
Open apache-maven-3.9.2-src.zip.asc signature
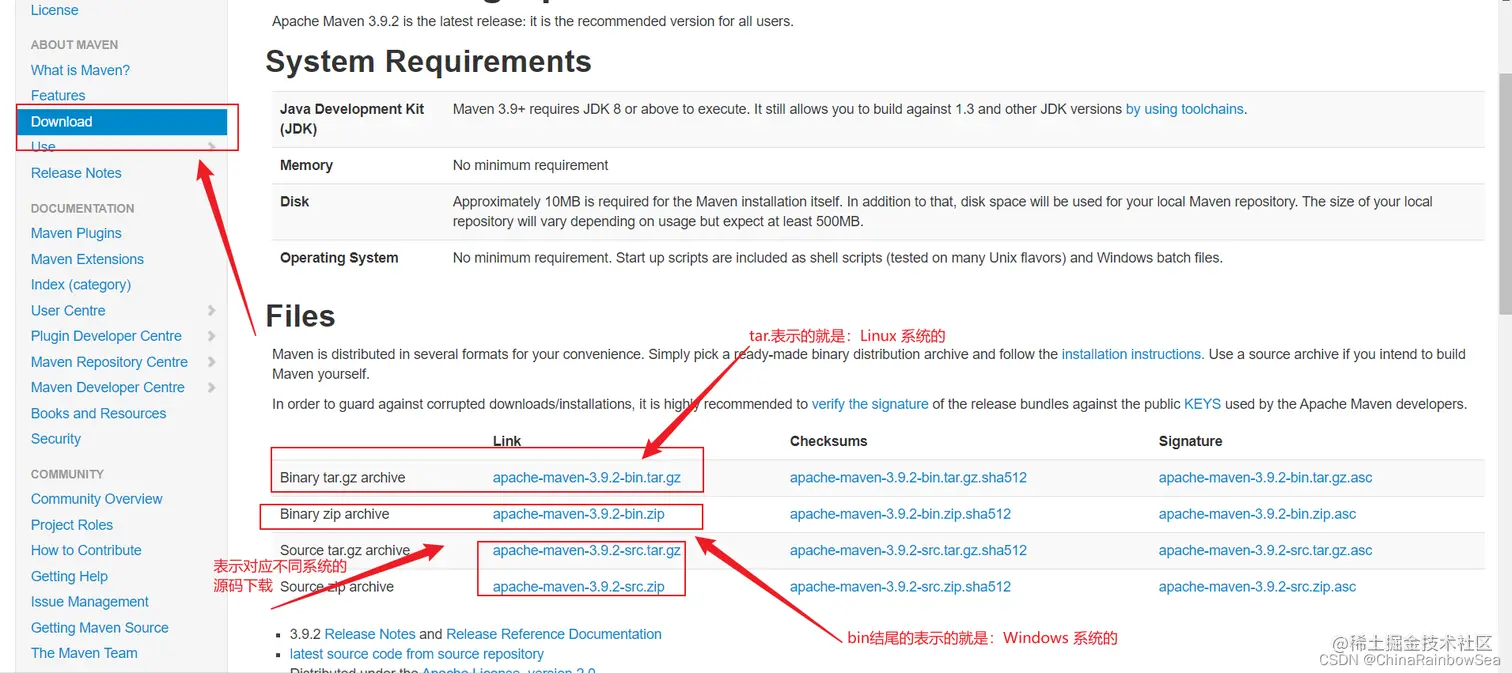click(x=1257, y=587)
